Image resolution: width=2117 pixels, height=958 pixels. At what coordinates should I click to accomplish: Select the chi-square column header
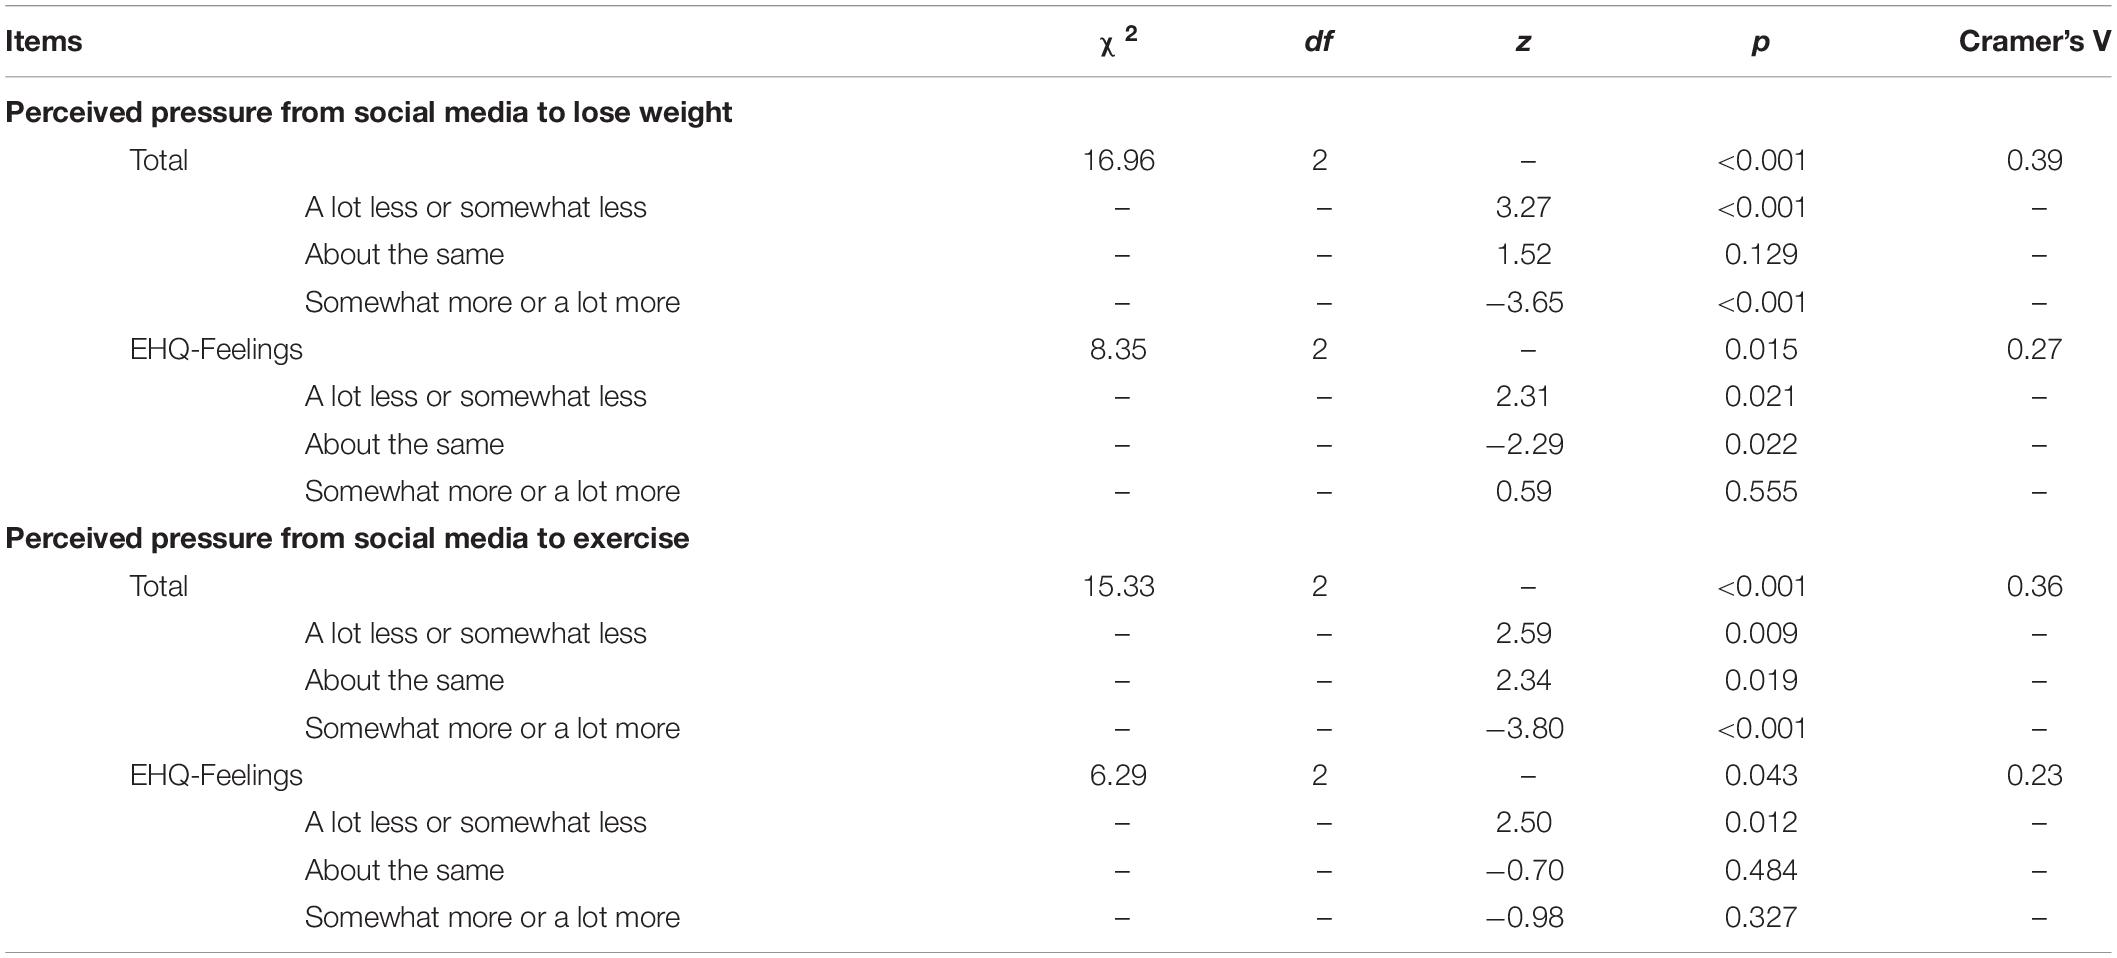pos(1118,41)
